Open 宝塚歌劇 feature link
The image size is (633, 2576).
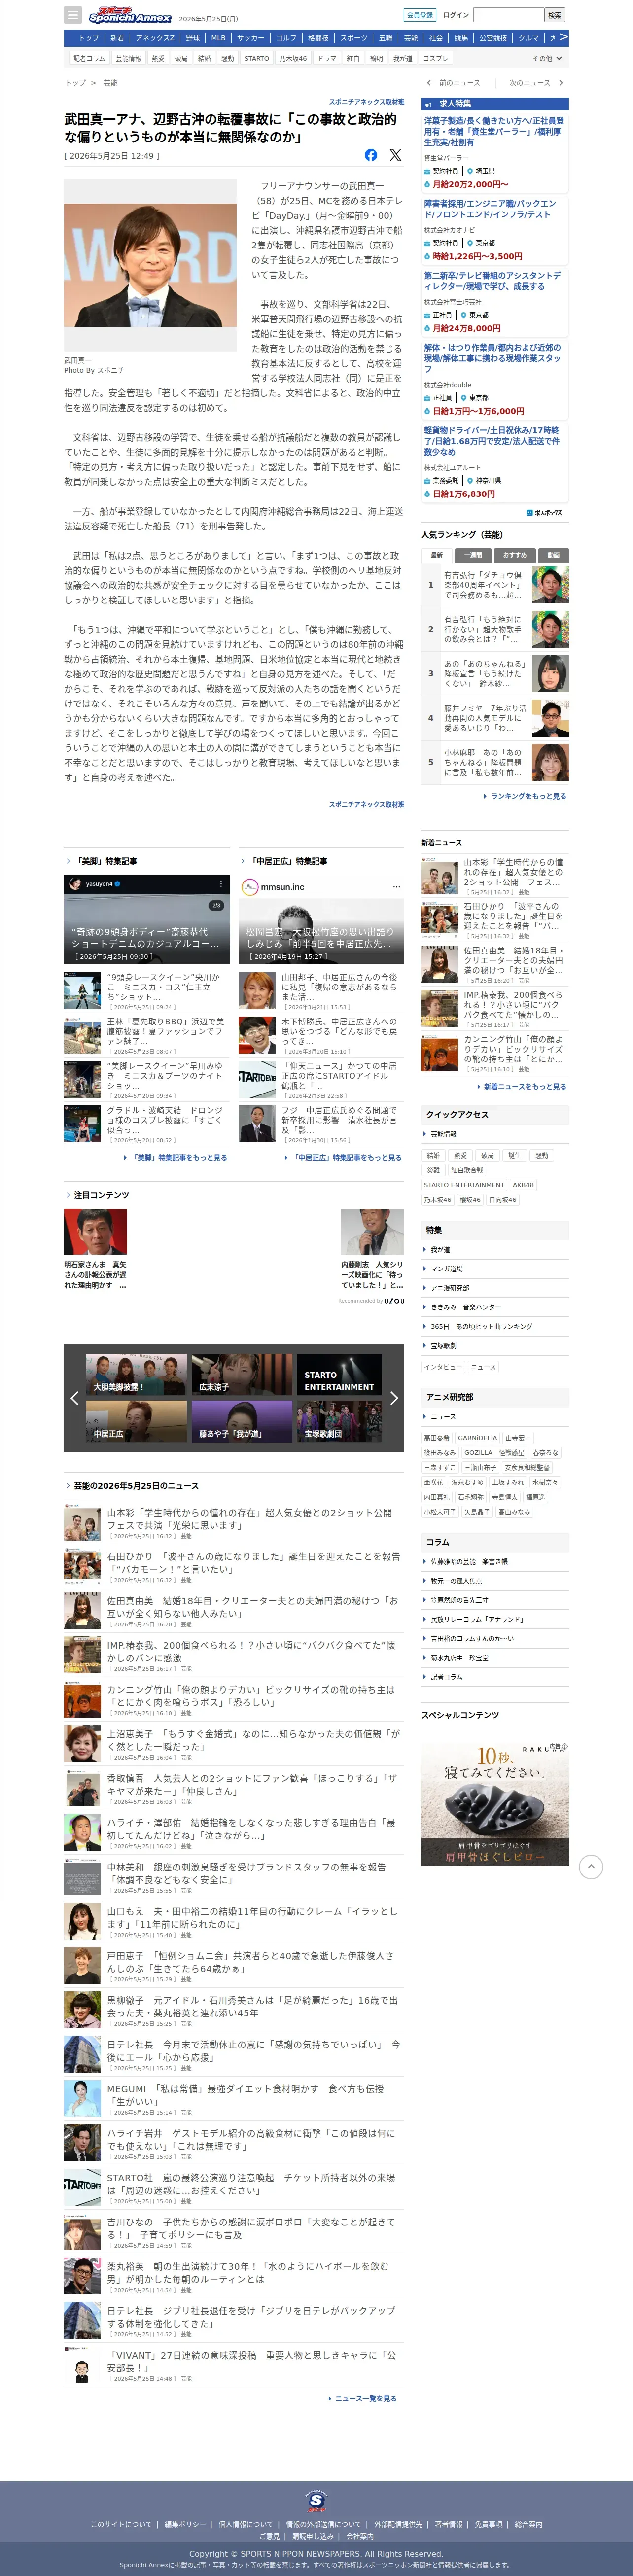point(443,1345)
